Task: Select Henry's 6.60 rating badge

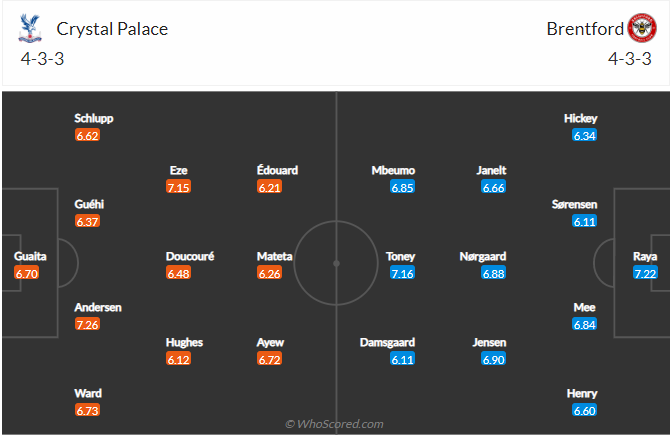Action: [x=585, y=410]
